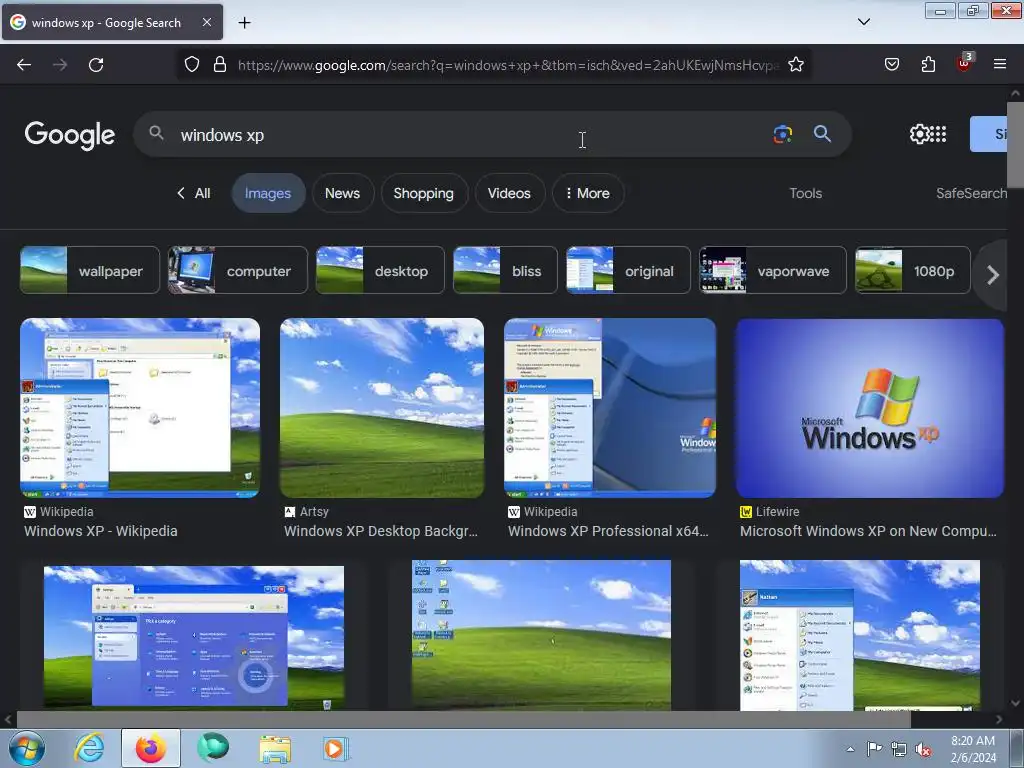Select the 1080p suggestion chip

(913, 270)
